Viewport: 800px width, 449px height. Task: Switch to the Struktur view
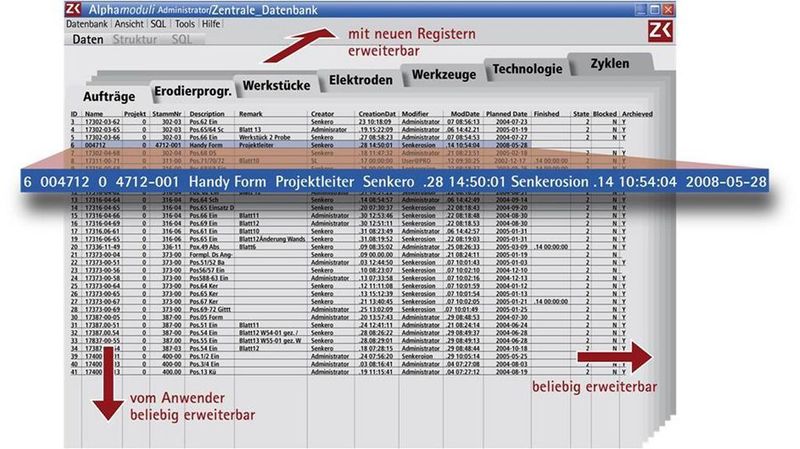pyautogui.click(x=135, y=39)
